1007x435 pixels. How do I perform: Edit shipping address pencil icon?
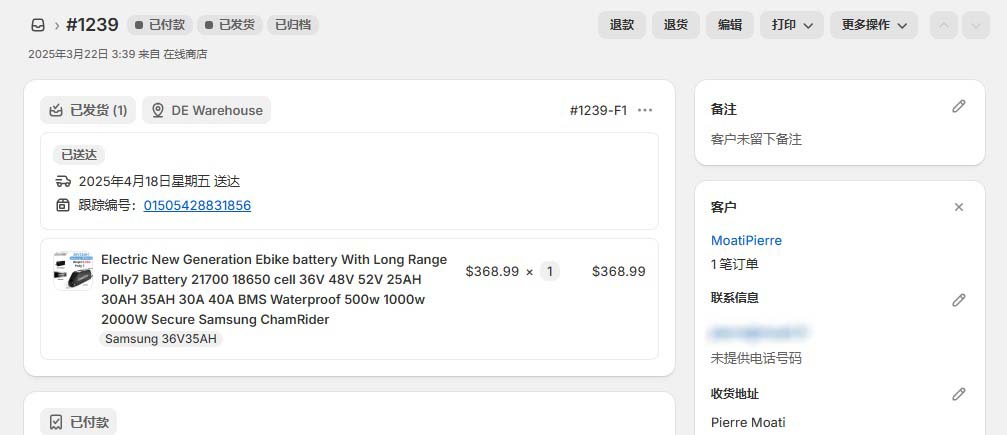958,394
